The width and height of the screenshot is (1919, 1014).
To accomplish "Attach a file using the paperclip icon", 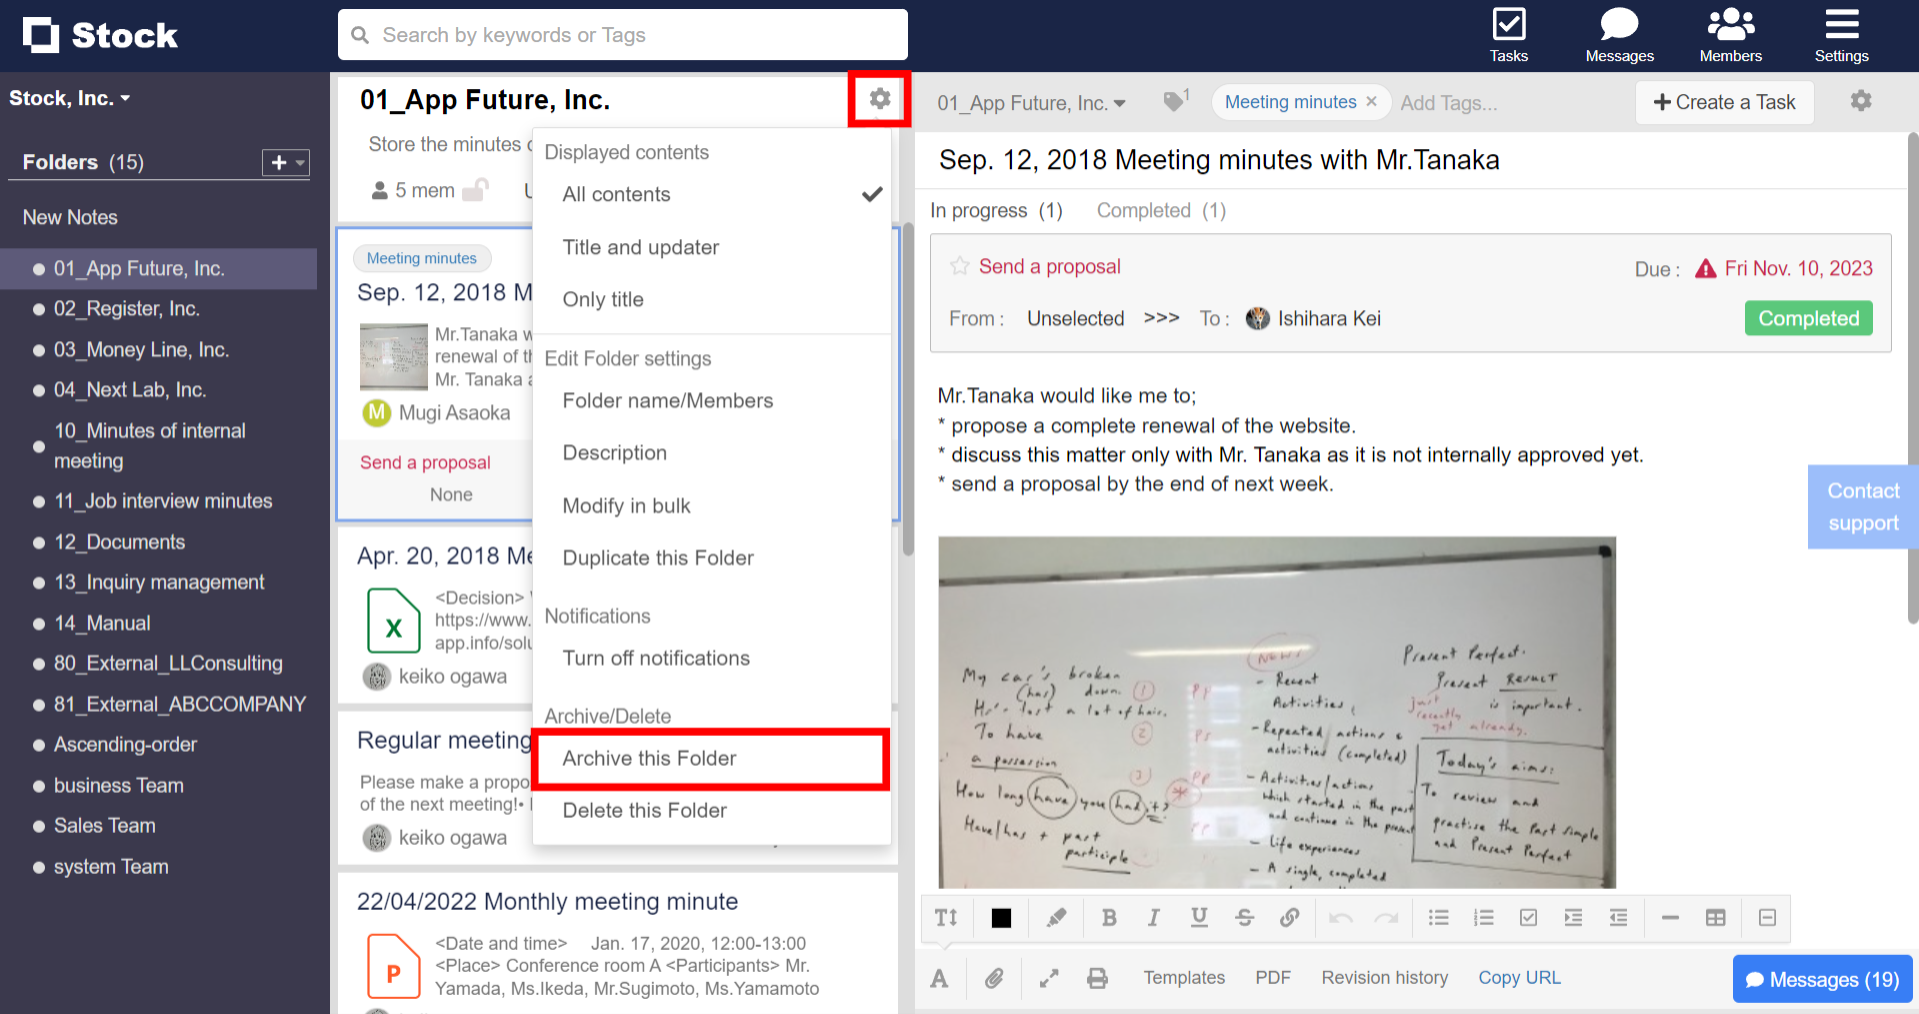I will point(995,978).
